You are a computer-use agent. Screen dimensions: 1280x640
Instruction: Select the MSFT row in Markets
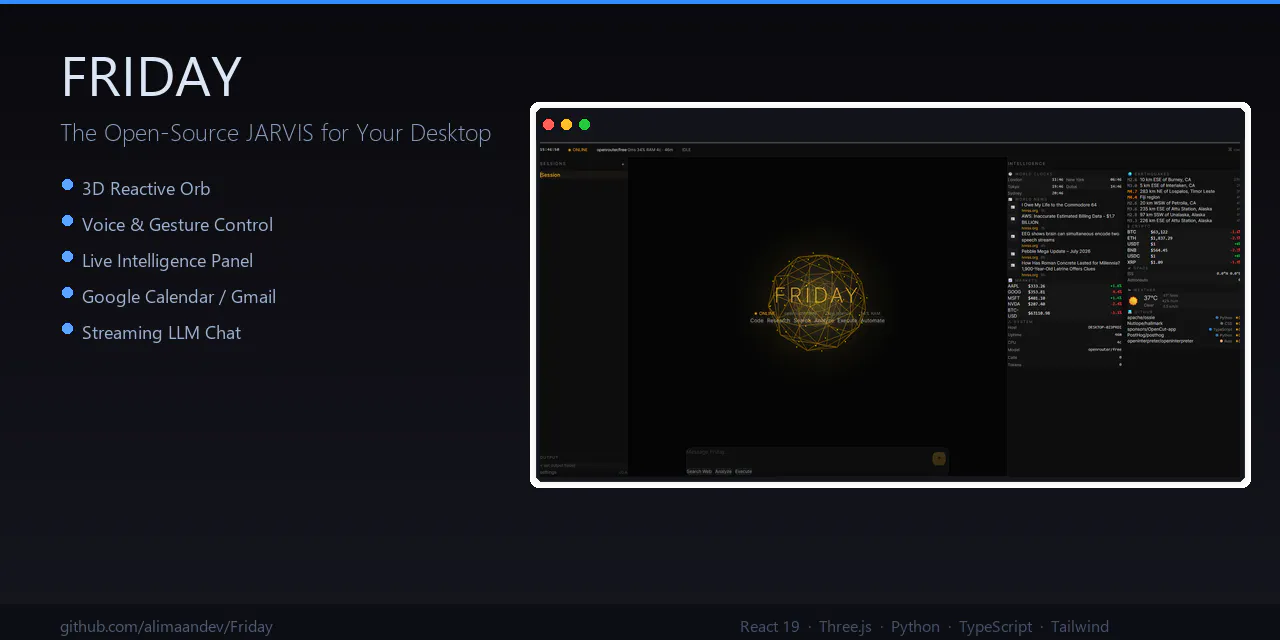click(x=1065, y=298)
